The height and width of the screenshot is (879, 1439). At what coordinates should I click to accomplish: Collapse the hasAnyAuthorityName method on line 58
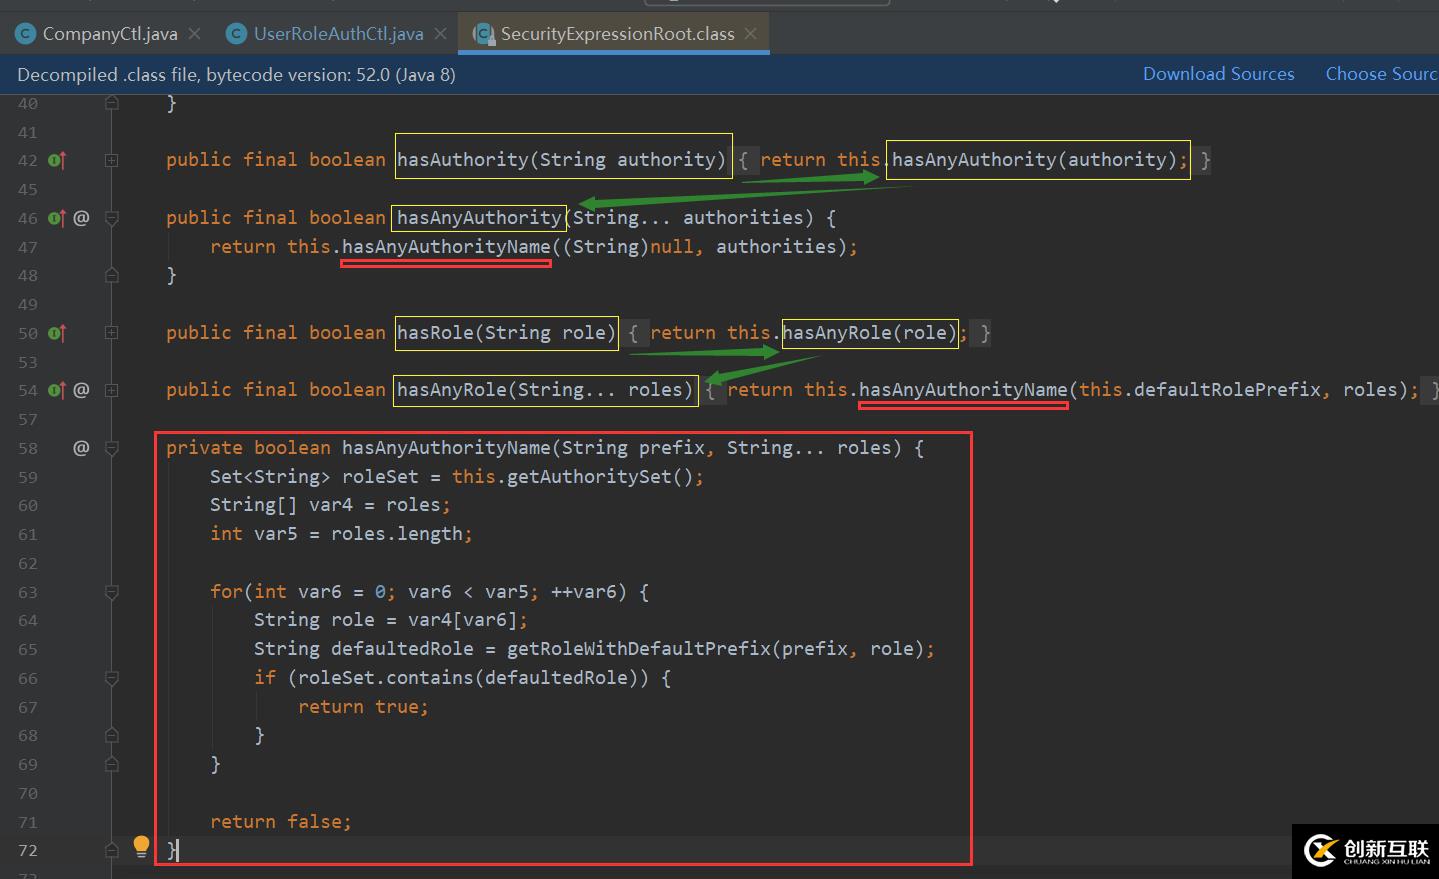pos(112,448)
